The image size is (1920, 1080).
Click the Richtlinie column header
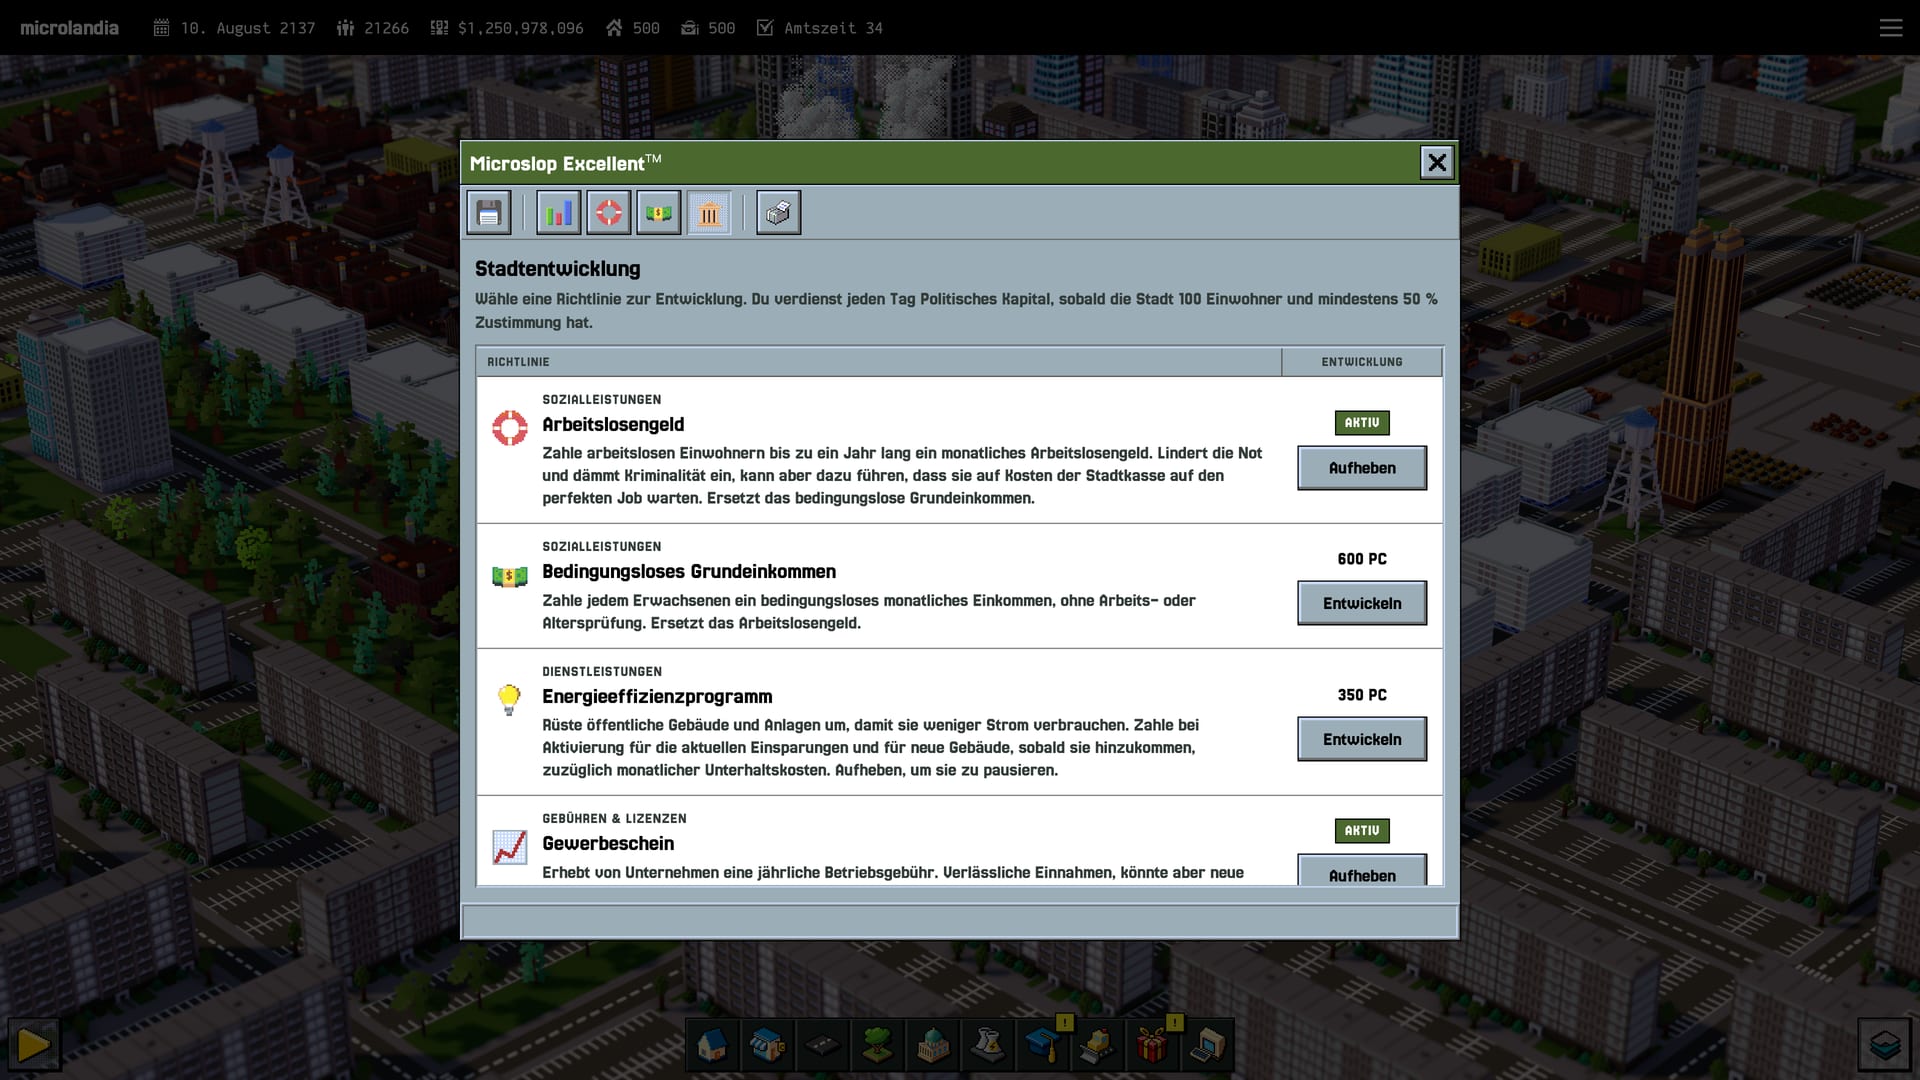(x=878, y=362)
